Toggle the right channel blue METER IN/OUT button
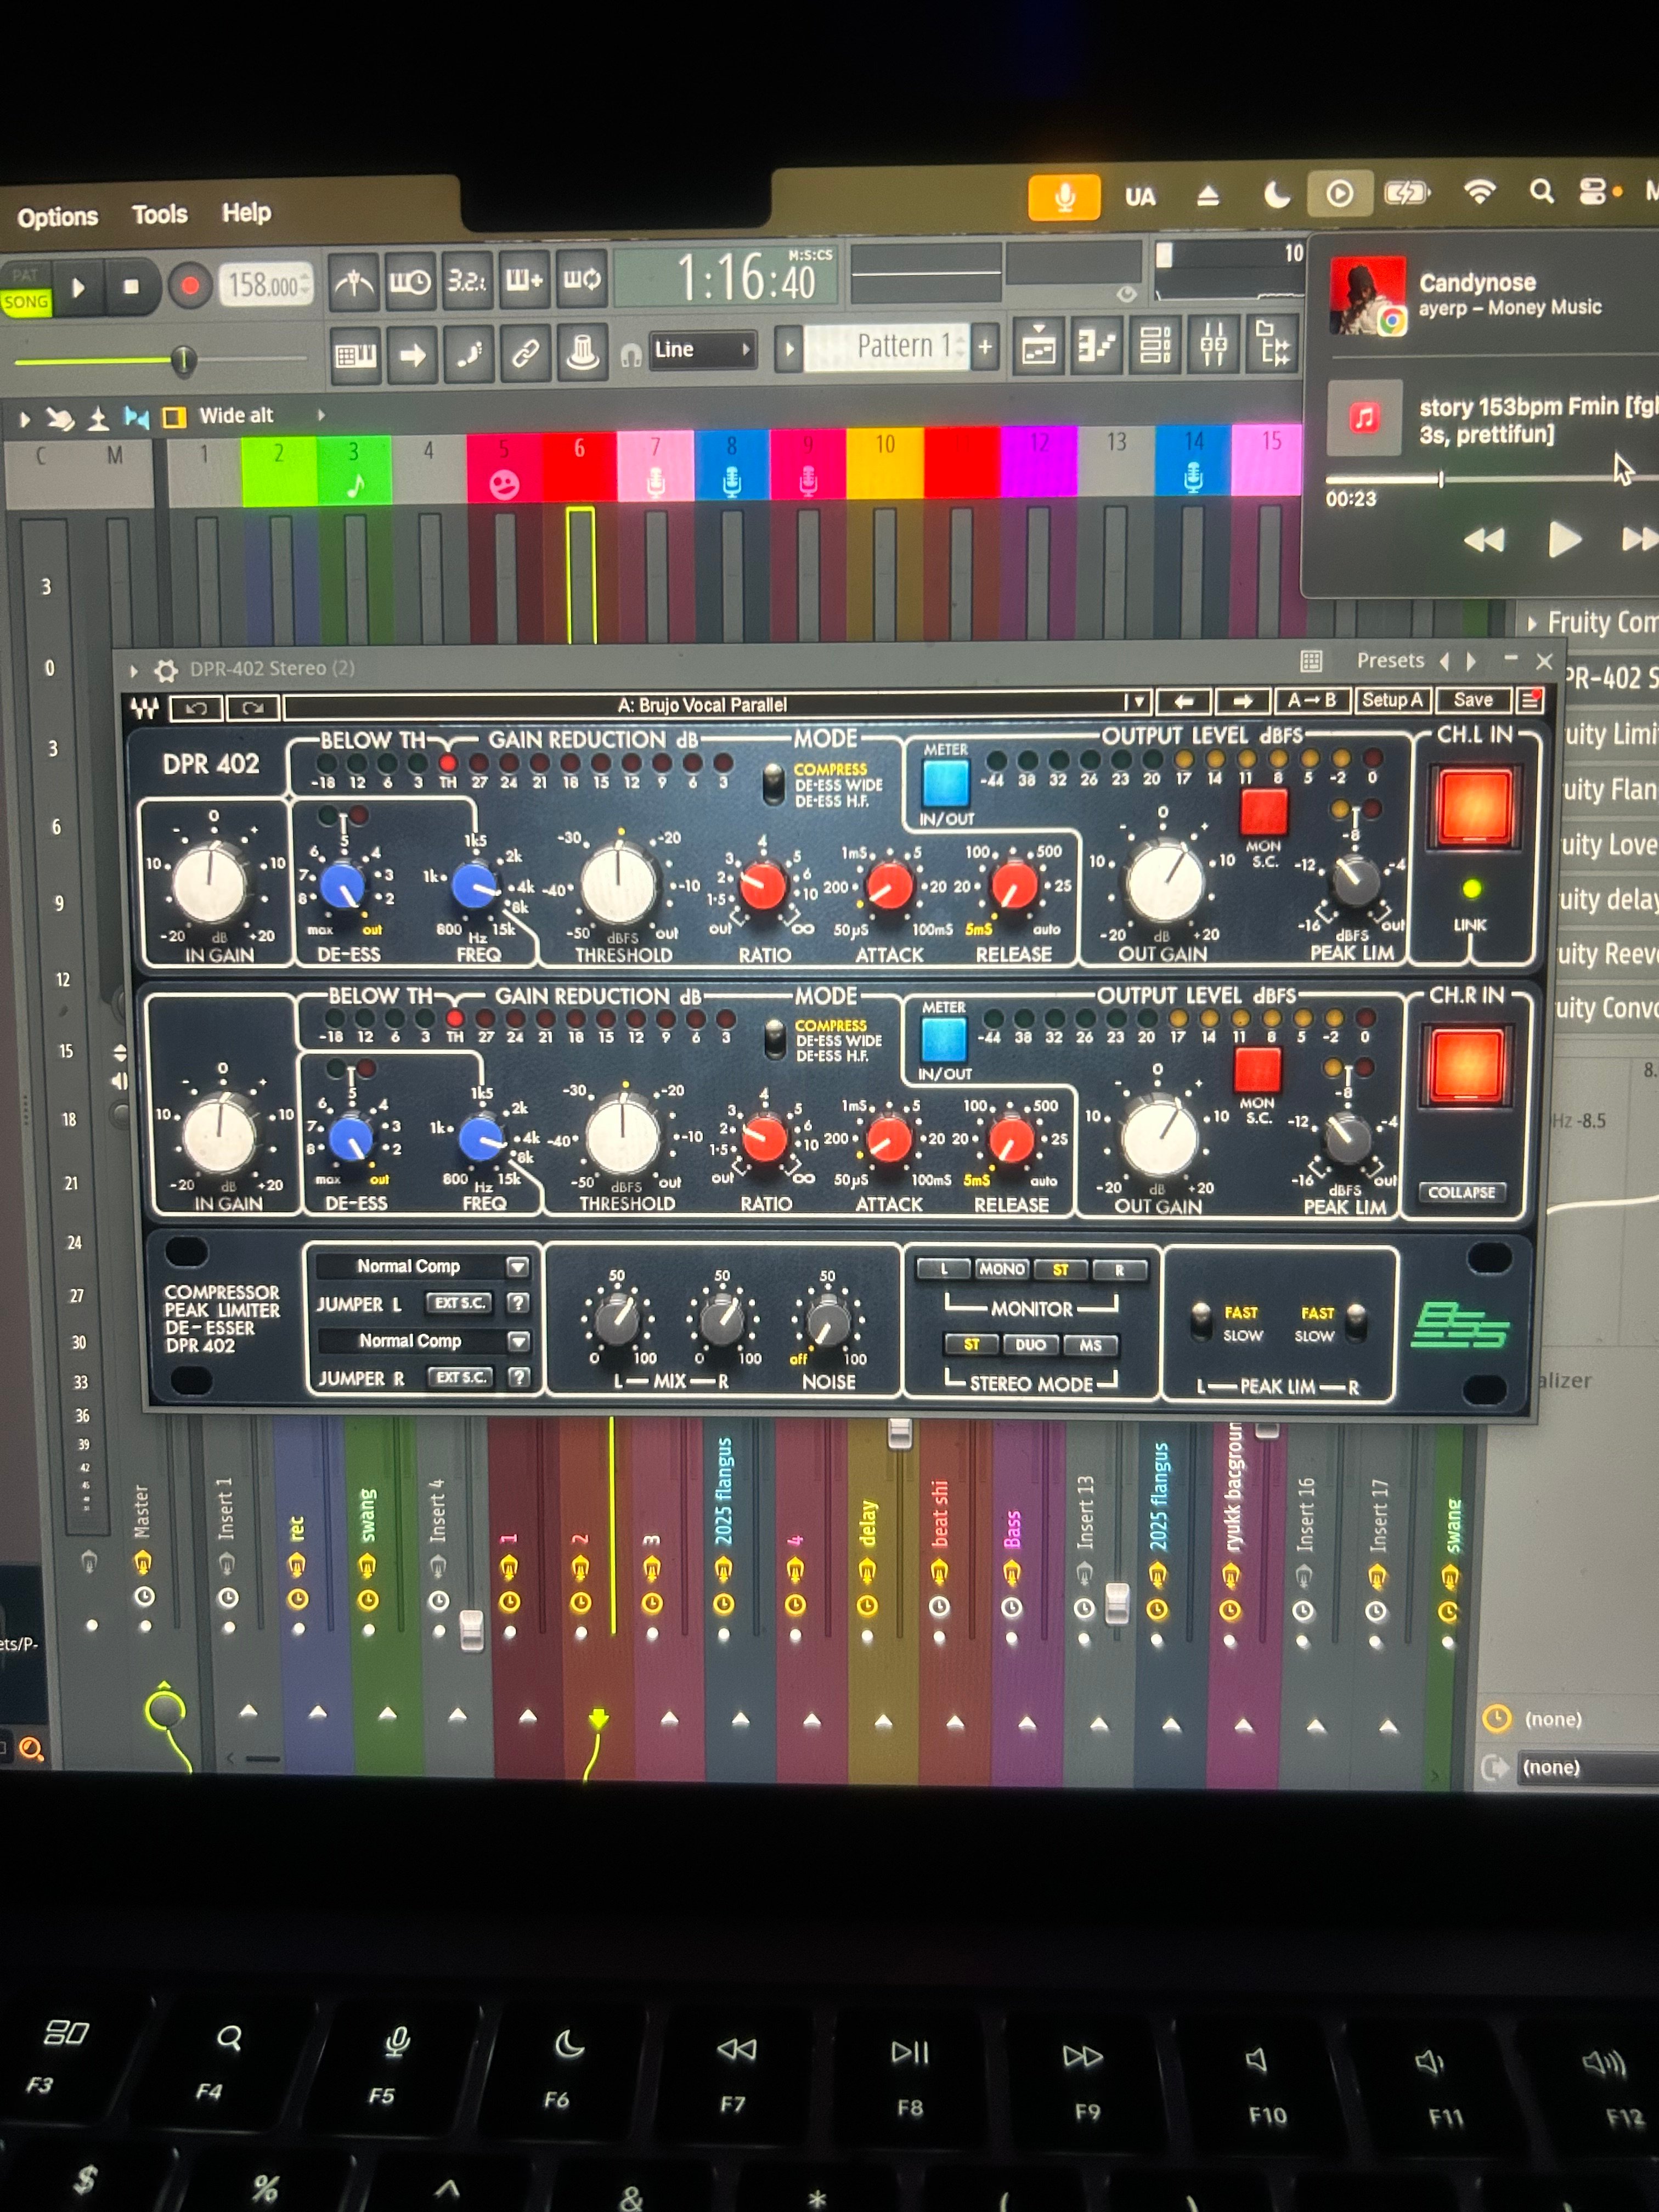Screen dimensions: 1659x2212 click(943, 1040)
